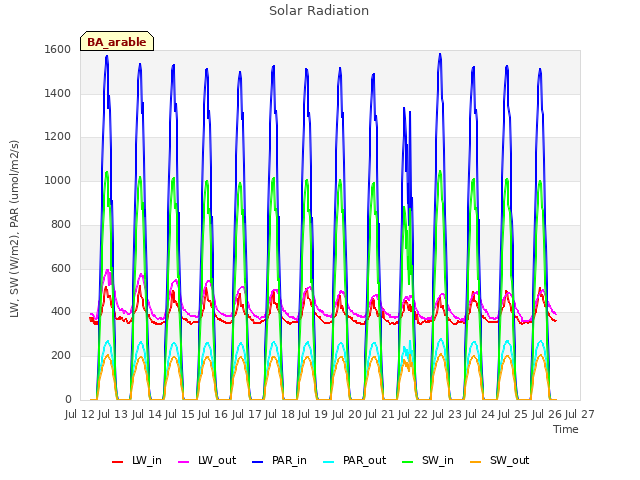Click the magenta LW_out legend swatch
Screen dimensions: 640x480
pyautogui.click(x=184, y=462)
